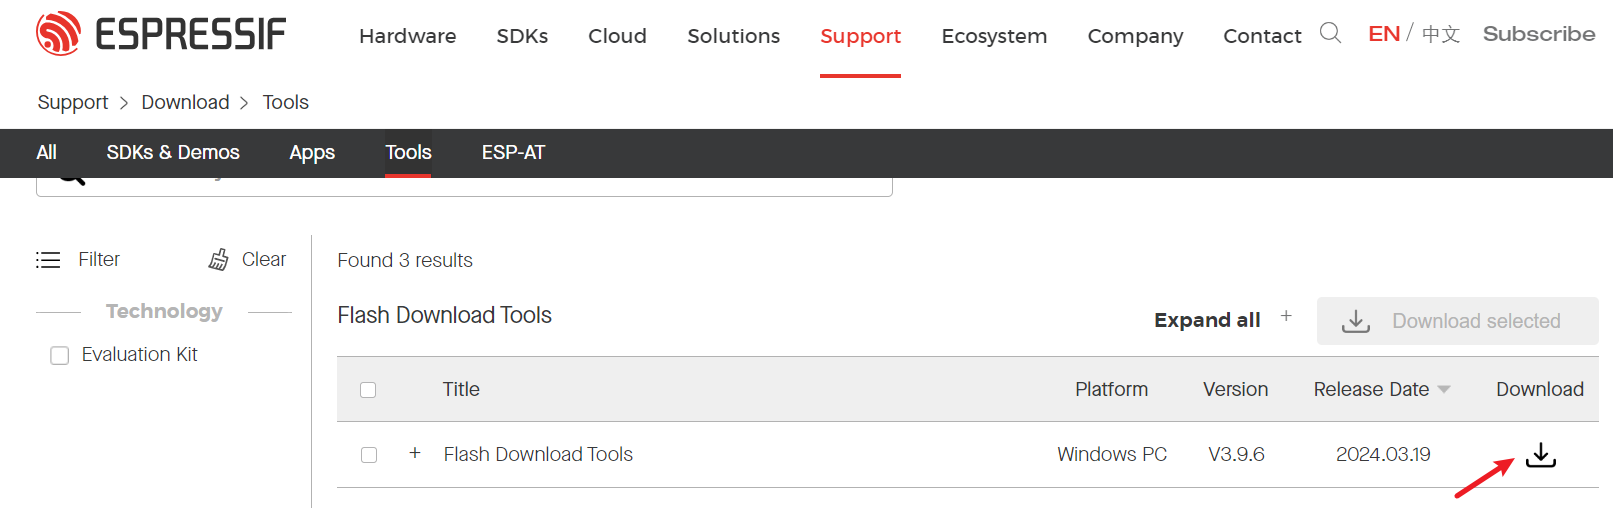Open the Hardware menu
The height and width of the screenshot is (508, 1613).
coord(407,36)
